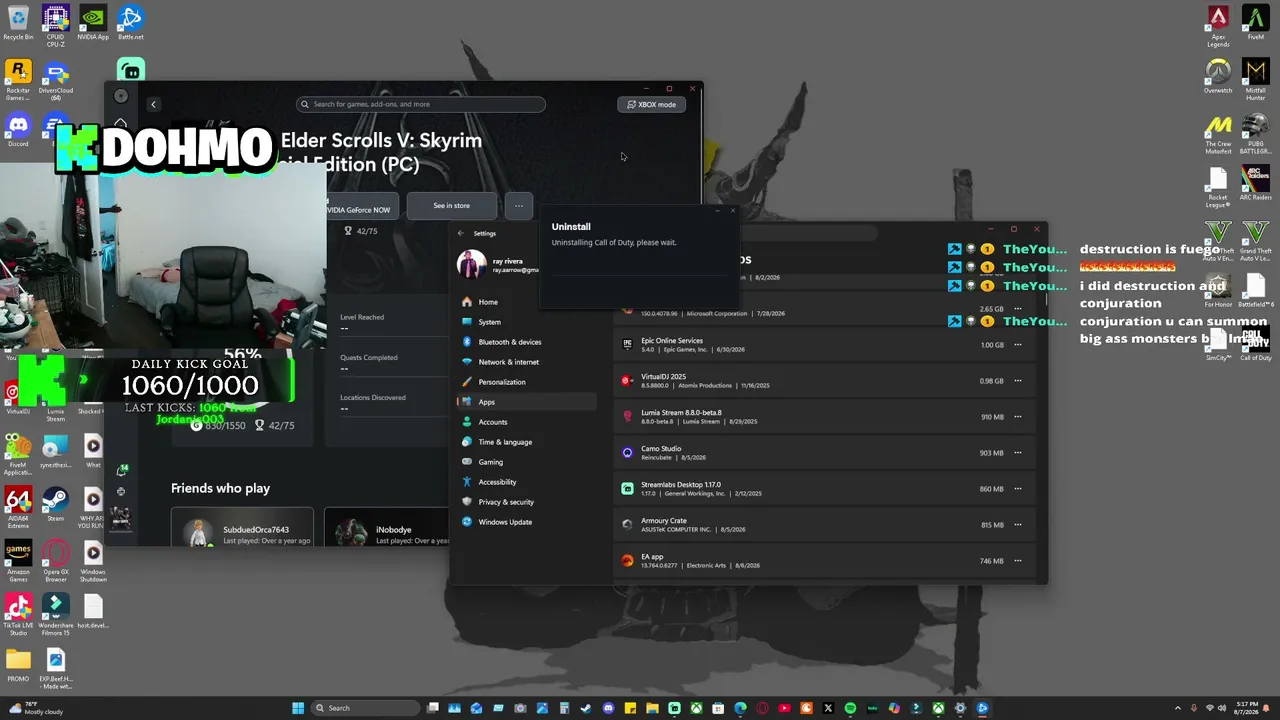Open options menu for Armoury Crate
The width and height of the screenshot is (1280, 720).
[x=1018, y=525]
